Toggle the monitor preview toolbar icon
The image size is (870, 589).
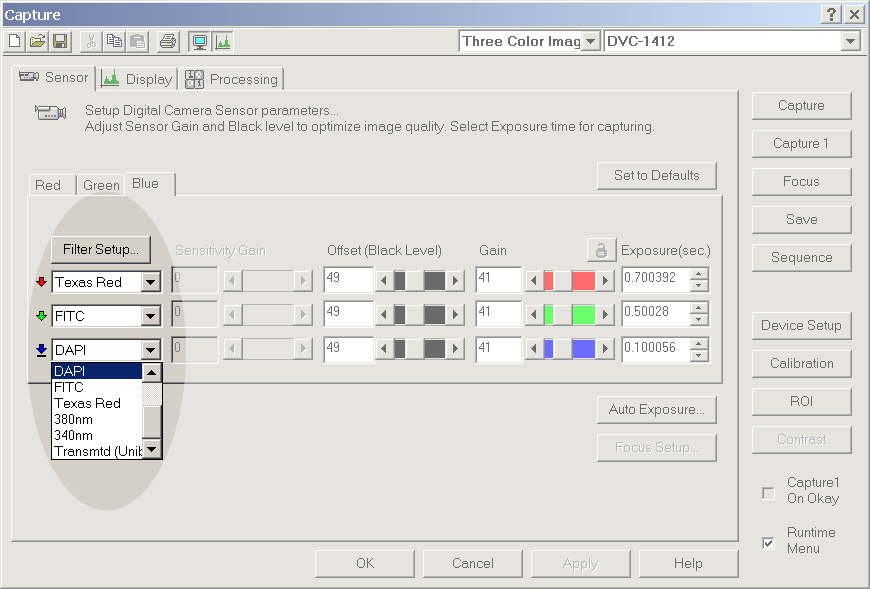click(199, 42)
